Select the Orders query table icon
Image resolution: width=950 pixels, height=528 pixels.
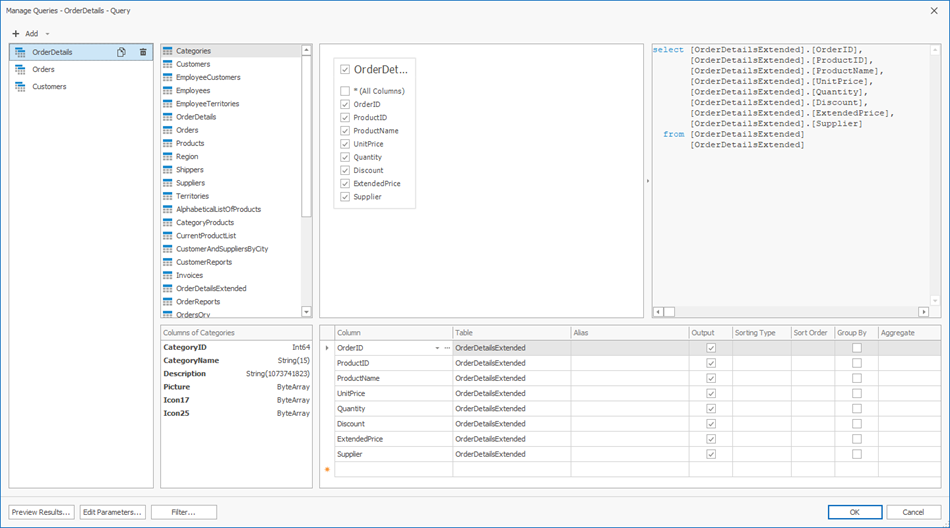tap(20, 70)
